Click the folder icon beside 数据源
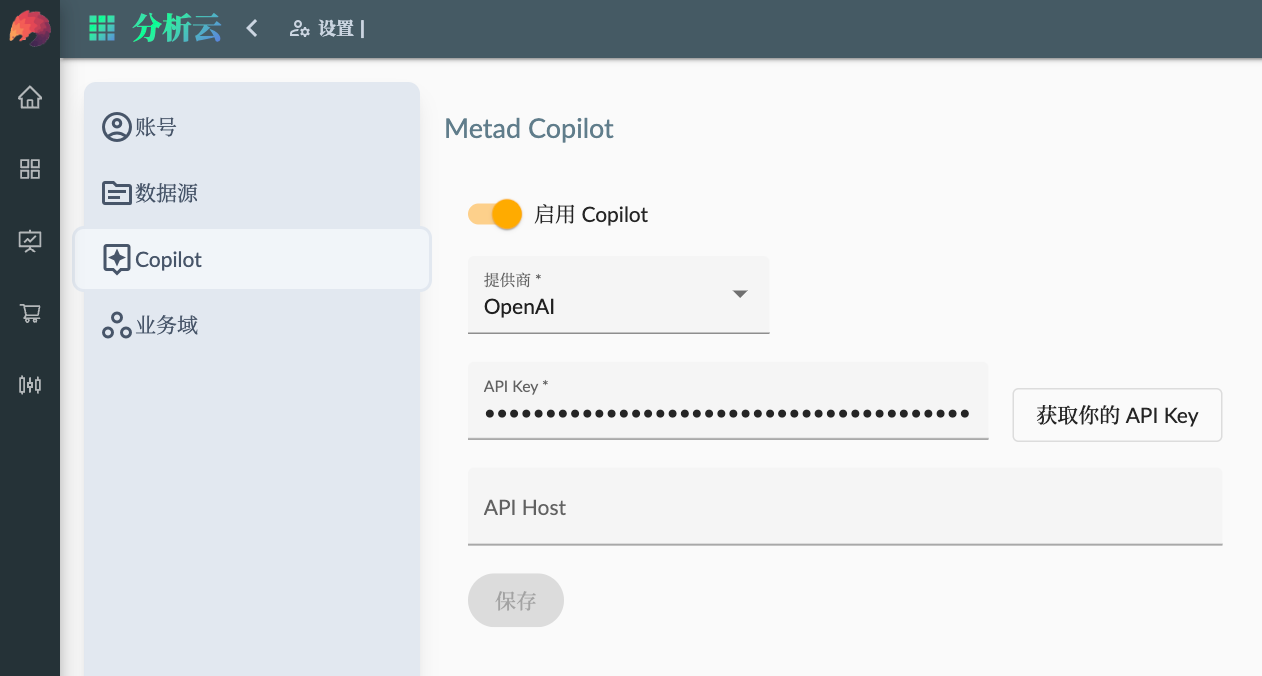This screenshot has width=1262, height=676. click(x=115, y=193)
